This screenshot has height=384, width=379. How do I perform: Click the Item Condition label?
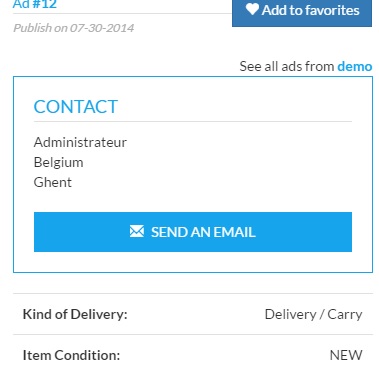(x=71, y=355)
